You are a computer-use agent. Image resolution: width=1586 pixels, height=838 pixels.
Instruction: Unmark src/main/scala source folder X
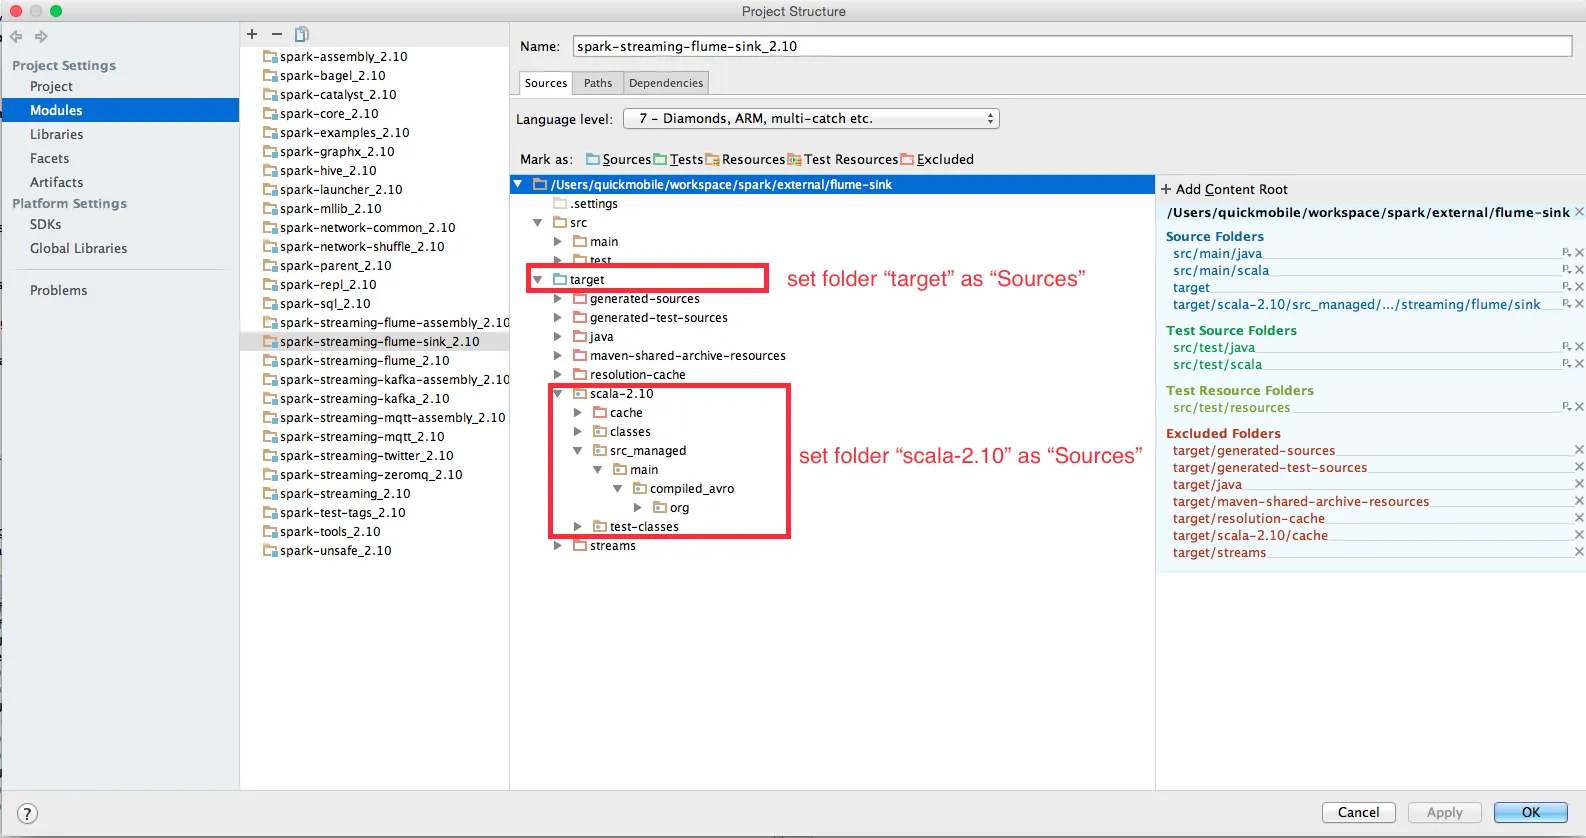click(x=1579, y=270)
